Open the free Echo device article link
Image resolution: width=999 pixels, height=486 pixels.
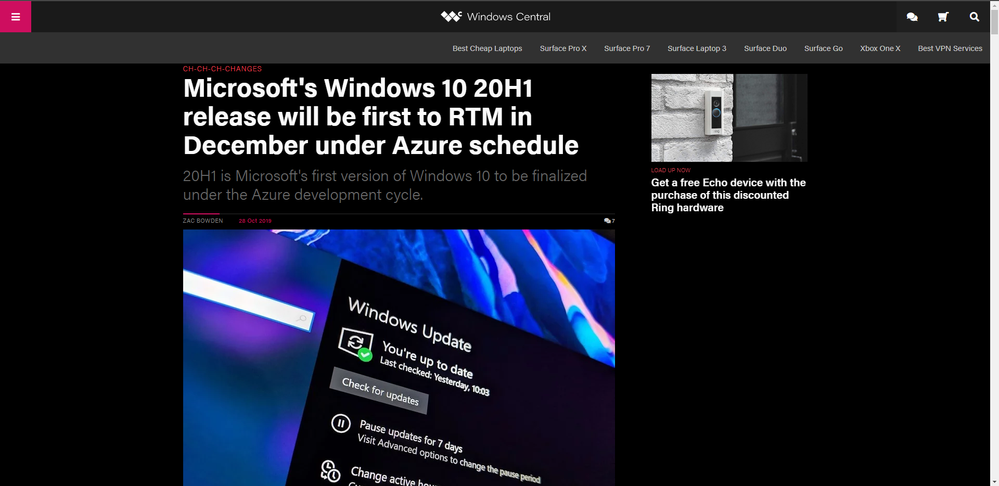728,195
